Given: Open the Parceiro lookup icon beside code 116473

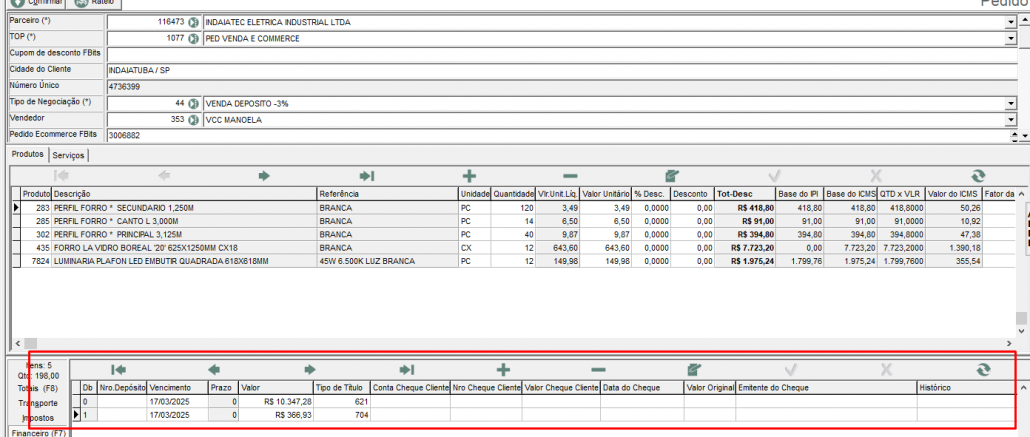Looking at the screenshot, I should pos(193,22).
